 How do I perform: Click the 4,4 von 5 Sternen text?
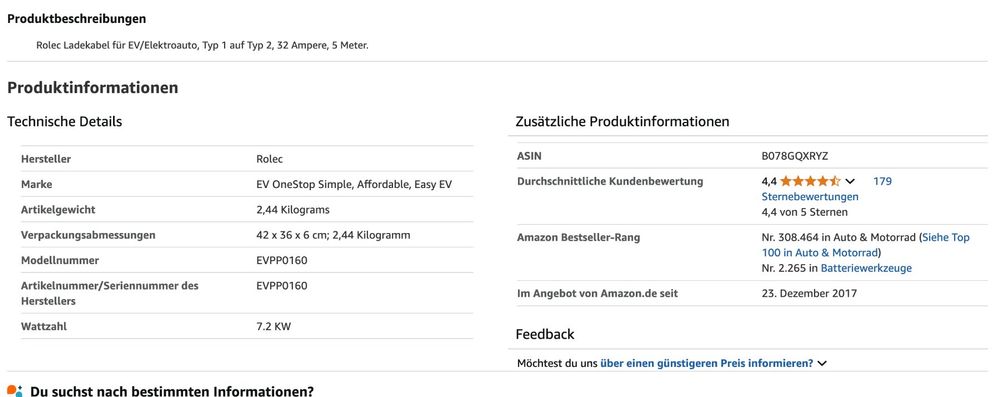coord(805,212)
